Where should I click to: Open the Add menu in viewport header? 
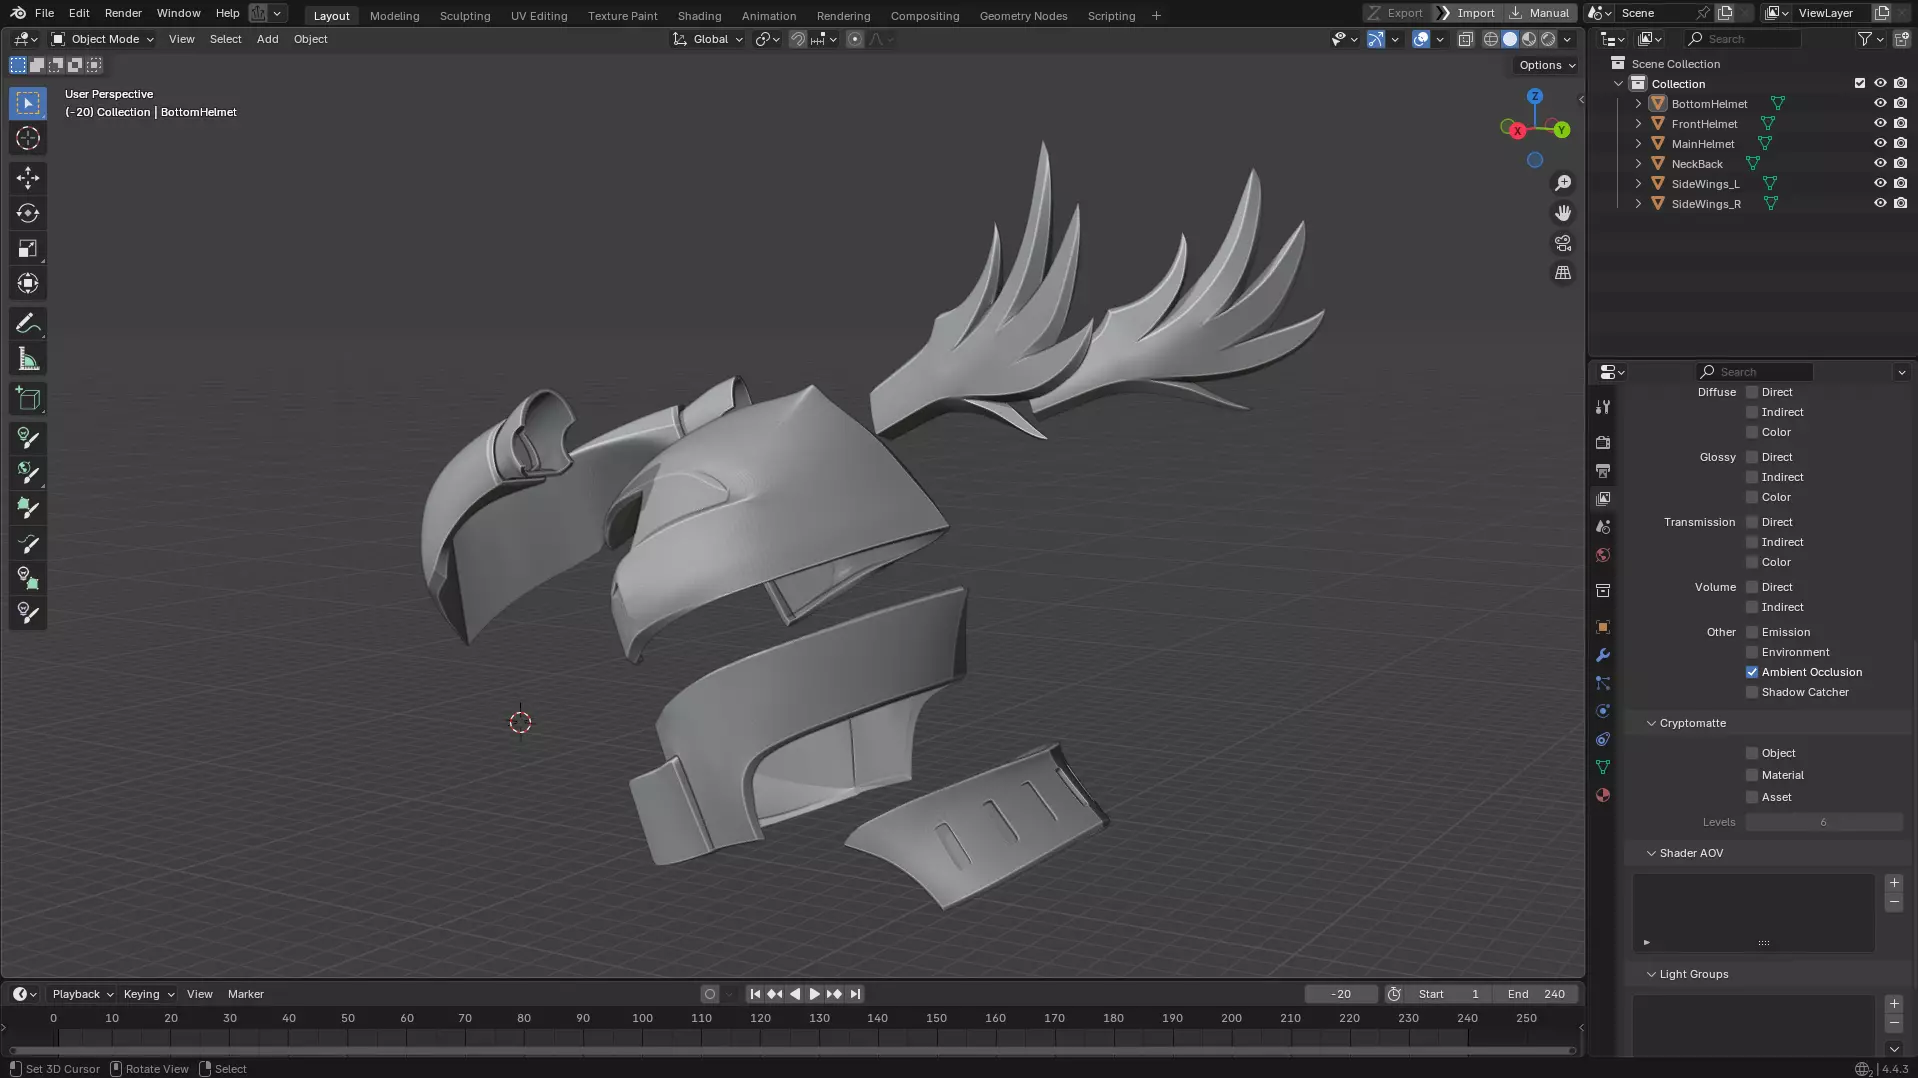(x=267, y=39)
